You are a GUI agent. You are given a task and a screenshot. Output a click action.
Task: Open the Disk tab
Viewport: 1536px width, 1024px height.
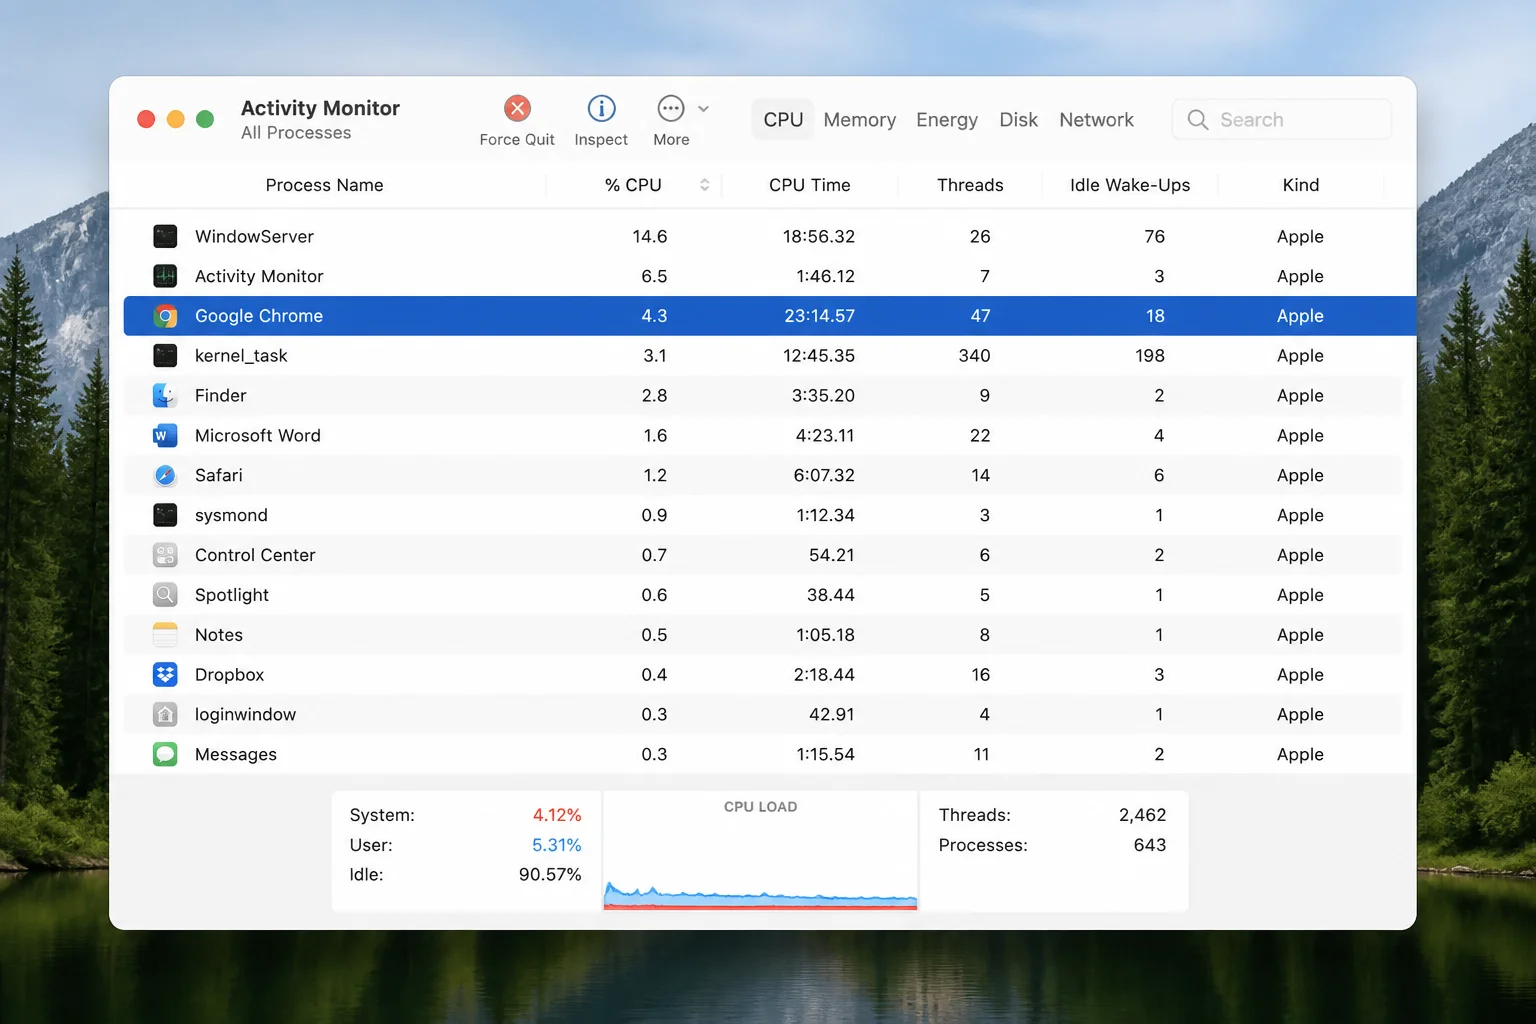click(x=1019, y=120)
